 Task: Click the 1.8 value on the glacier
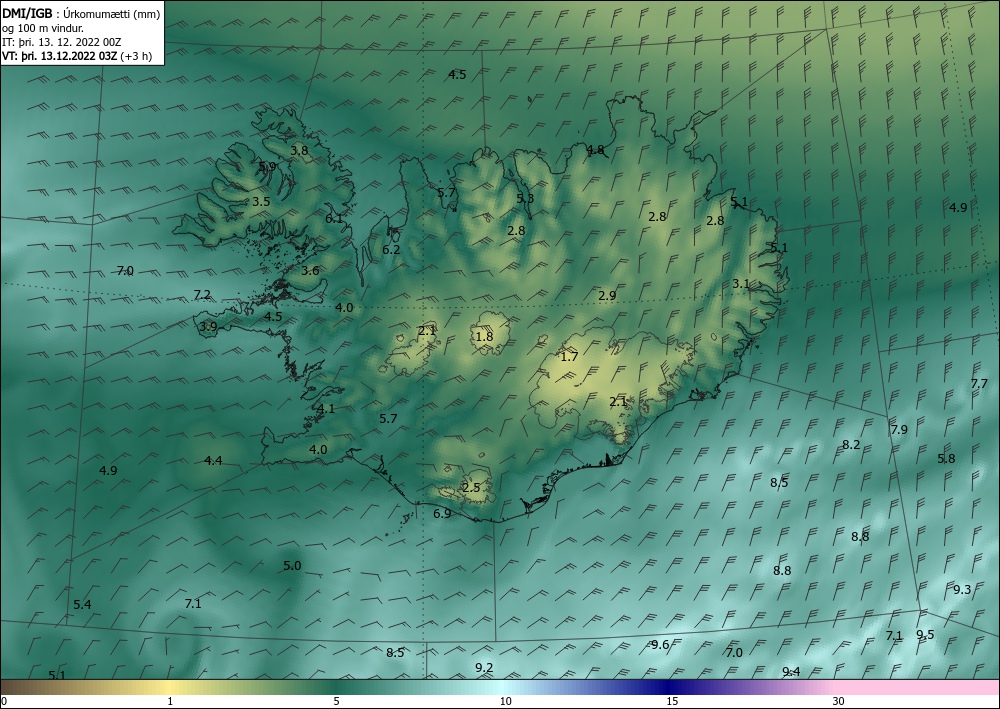(x=484, y=336)
